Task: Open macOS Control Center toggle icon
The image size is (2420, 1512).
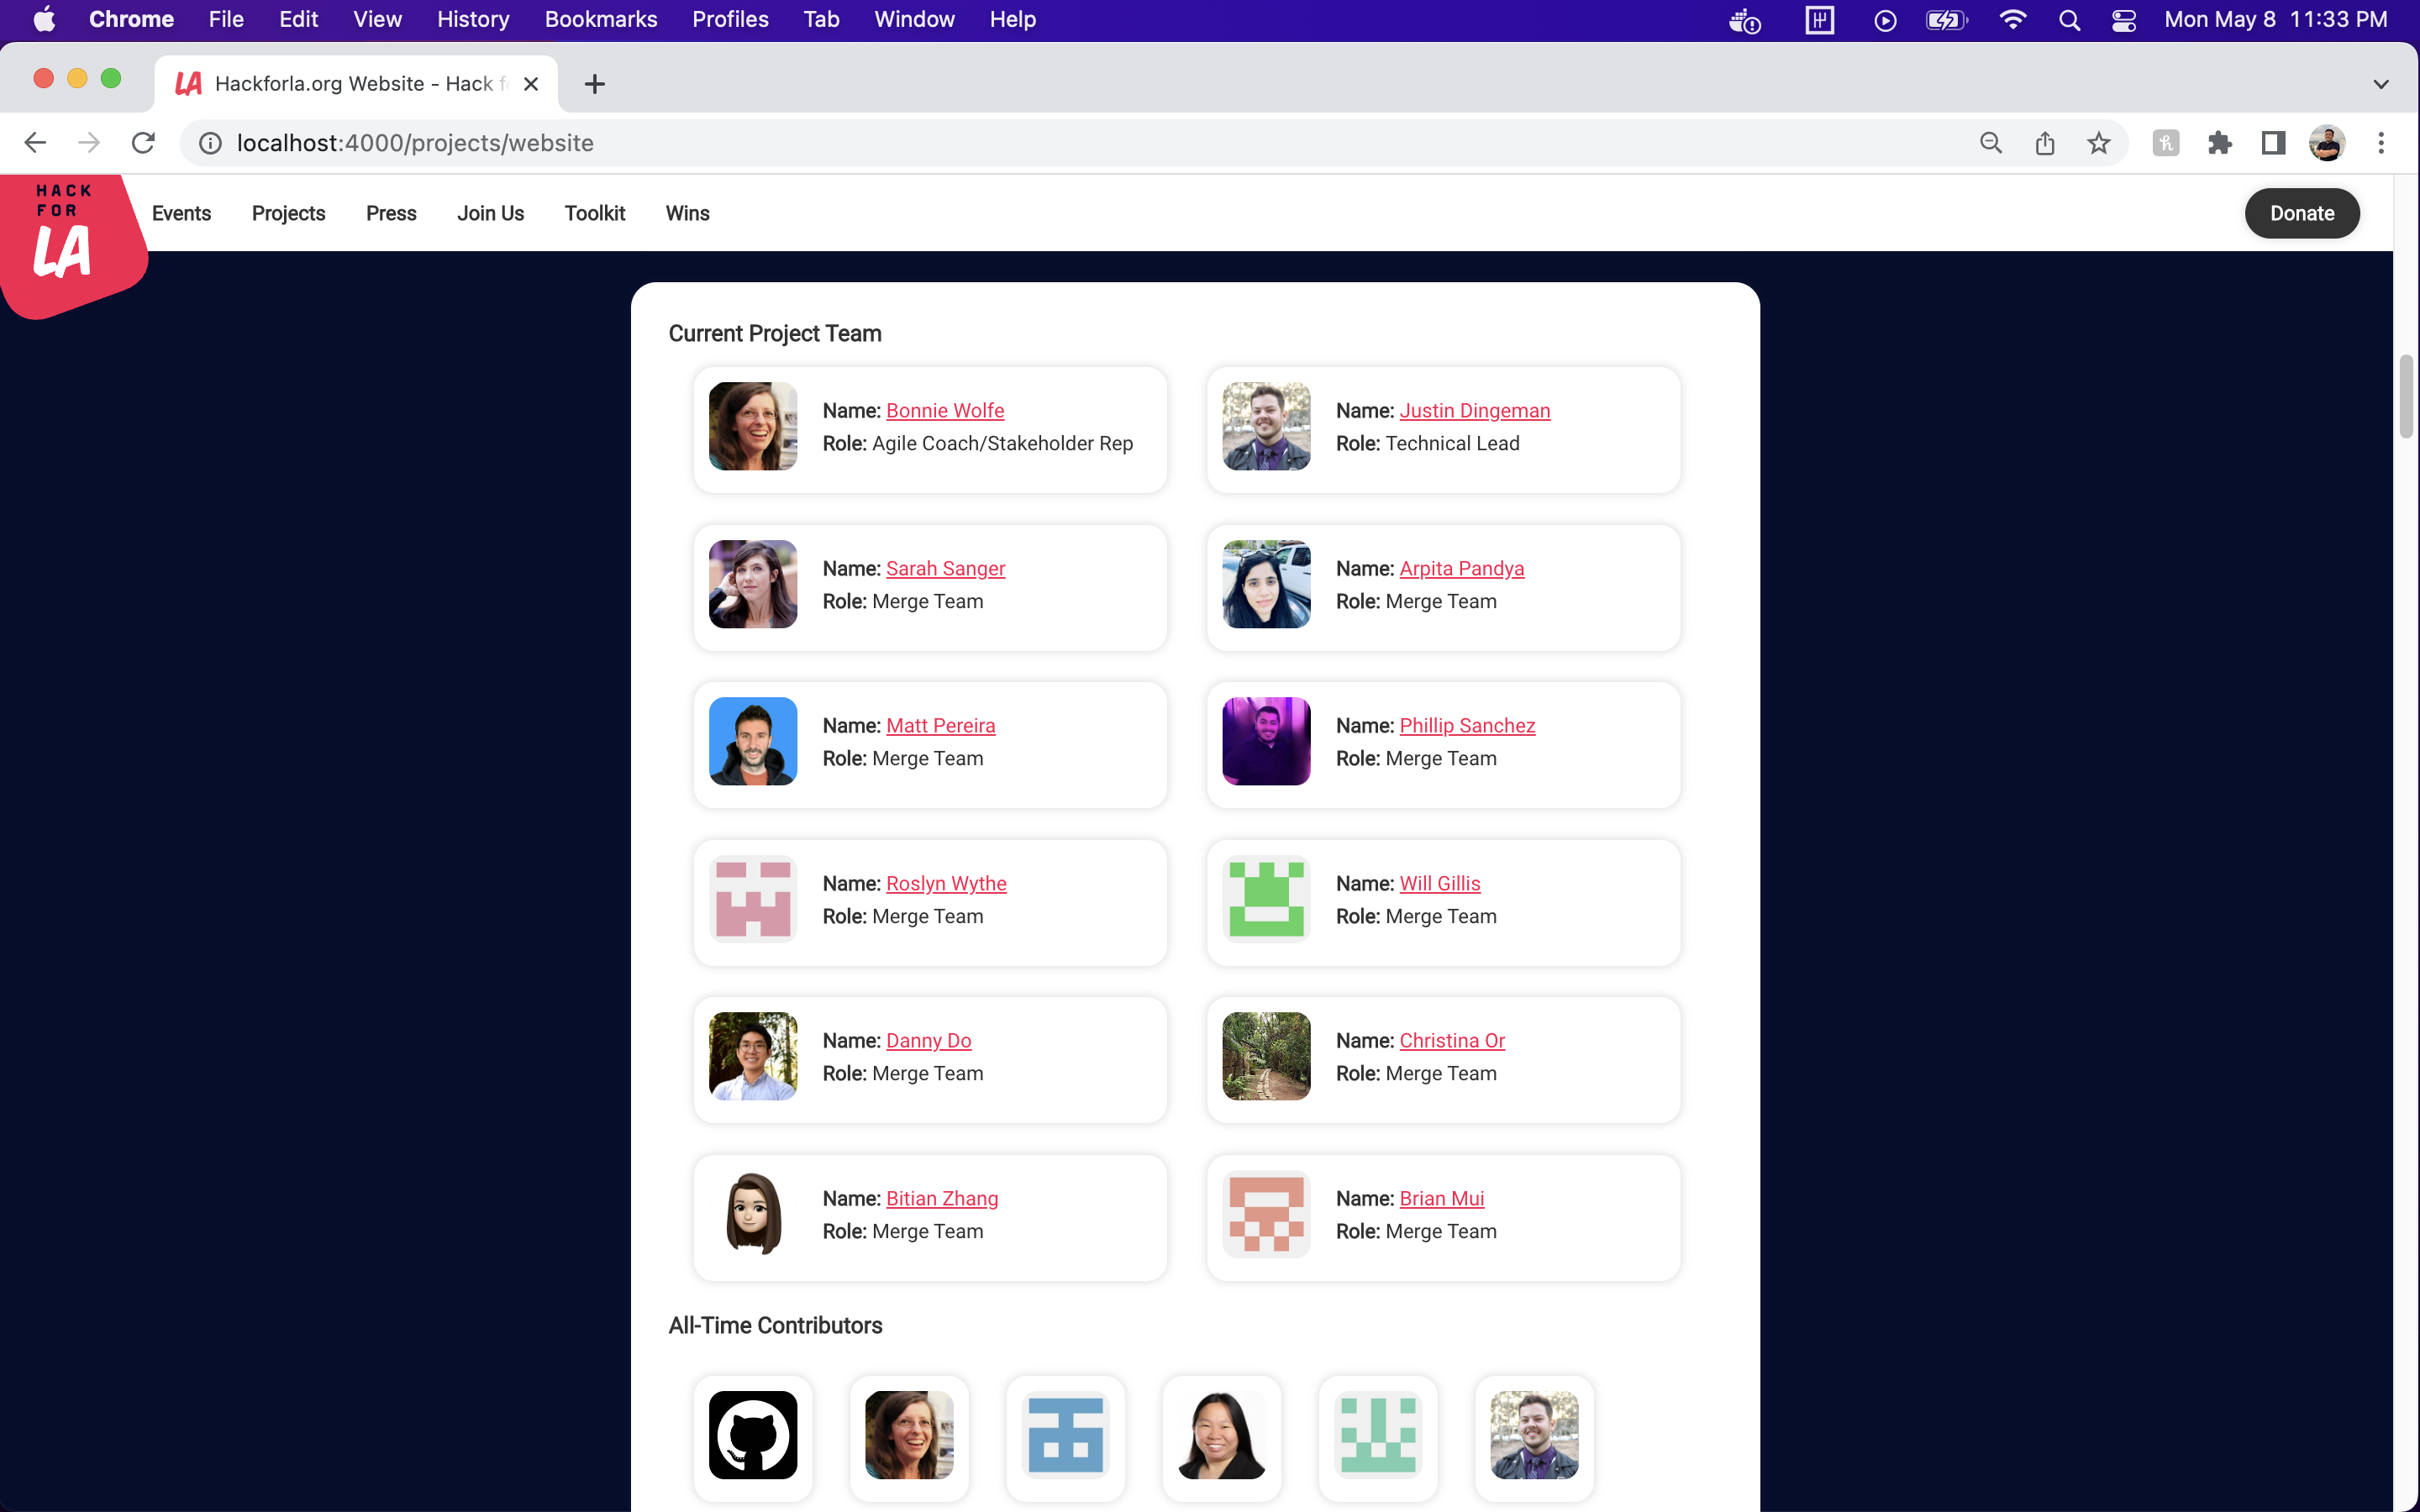Action: pos(2123,20)
